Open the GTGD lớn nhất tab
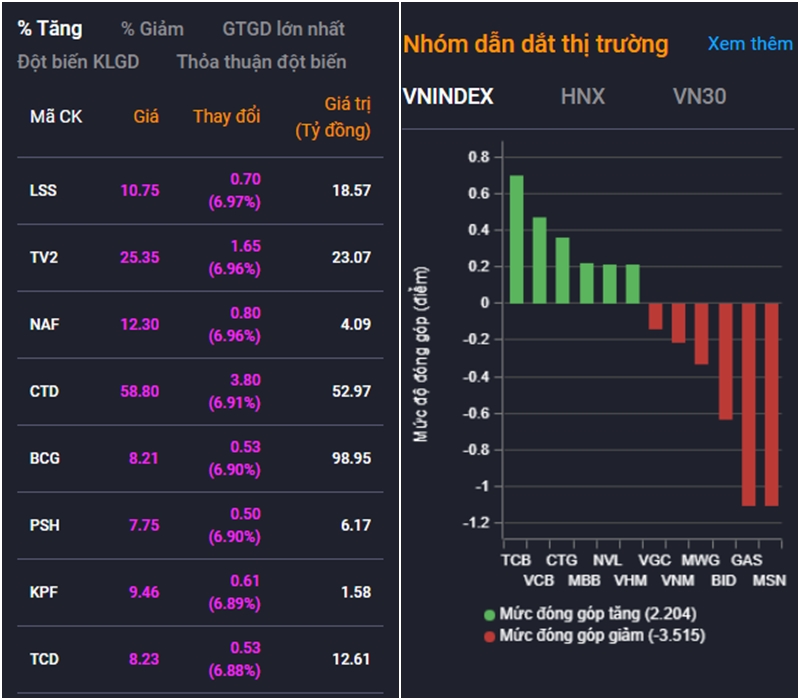Screen dimensions: 800x700 pos(283,29)
